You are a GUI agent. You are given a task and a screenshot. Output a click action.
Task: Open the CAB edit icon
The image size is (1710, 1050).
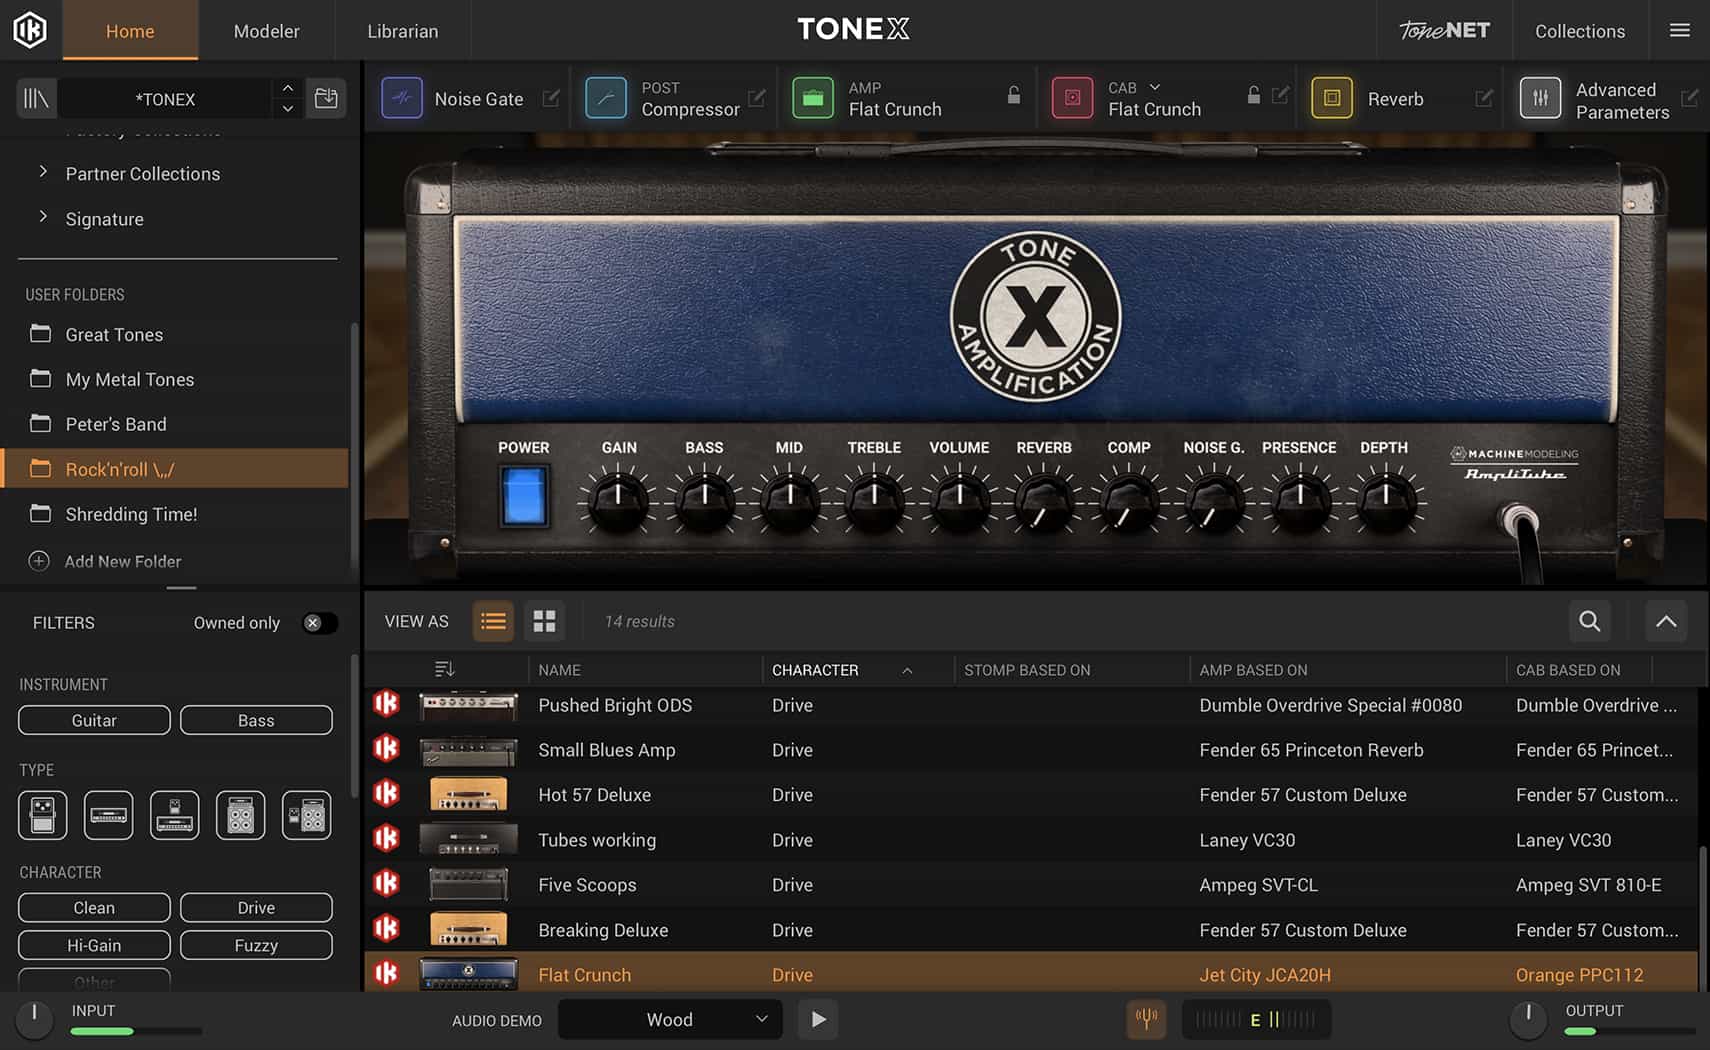tap(1280, 96)
